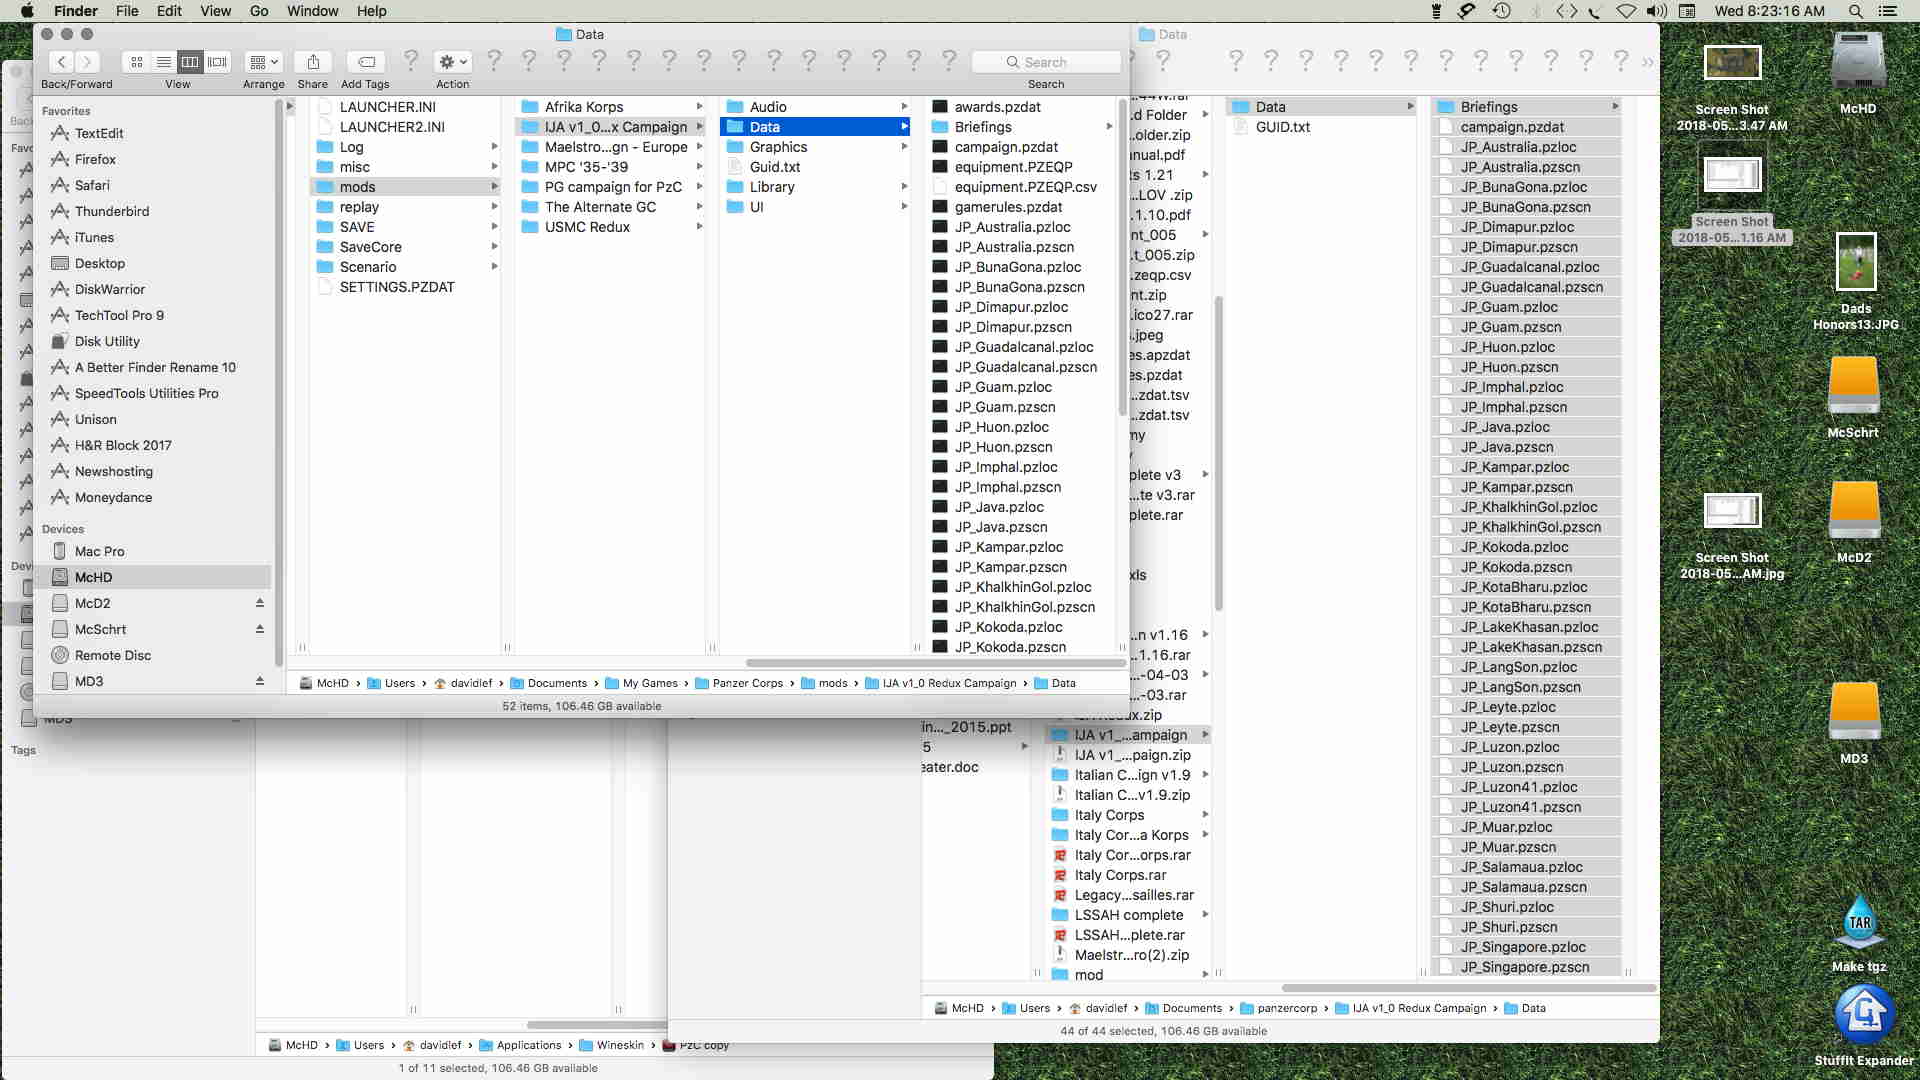Switch to icon view in front Finder toolbar
1920x1080 pixels.
[137, 62]
